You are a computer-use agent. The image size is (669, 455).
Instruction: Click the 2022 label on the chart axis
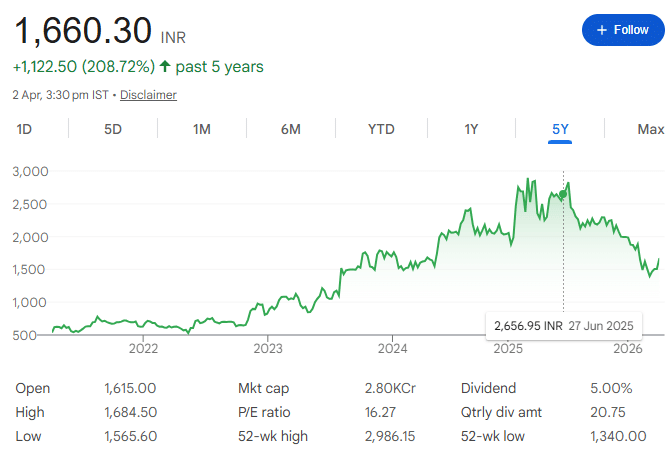coord(144,349)
